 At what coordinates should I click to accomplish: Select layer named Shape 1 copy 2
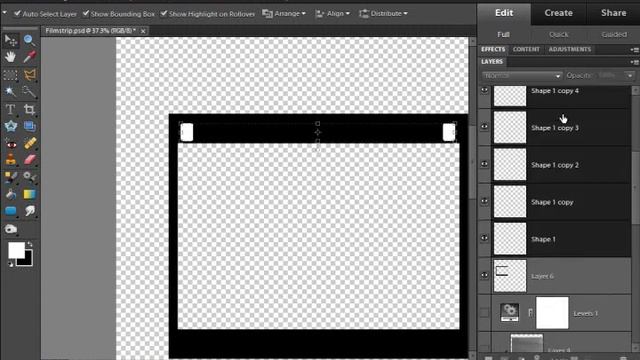click(554, 165)
